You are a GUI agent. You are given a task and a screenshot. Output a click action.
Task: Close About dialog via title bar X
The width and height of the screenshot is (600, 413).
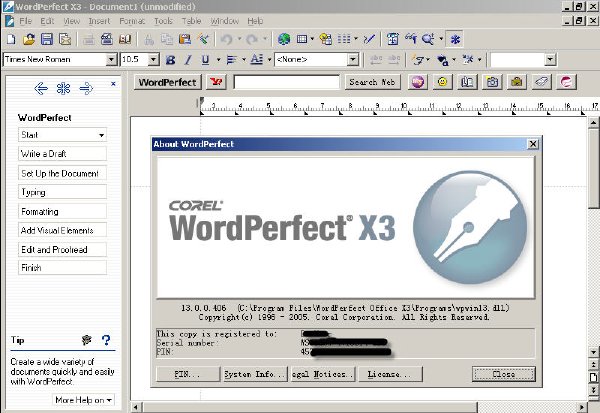coord(533,144)
